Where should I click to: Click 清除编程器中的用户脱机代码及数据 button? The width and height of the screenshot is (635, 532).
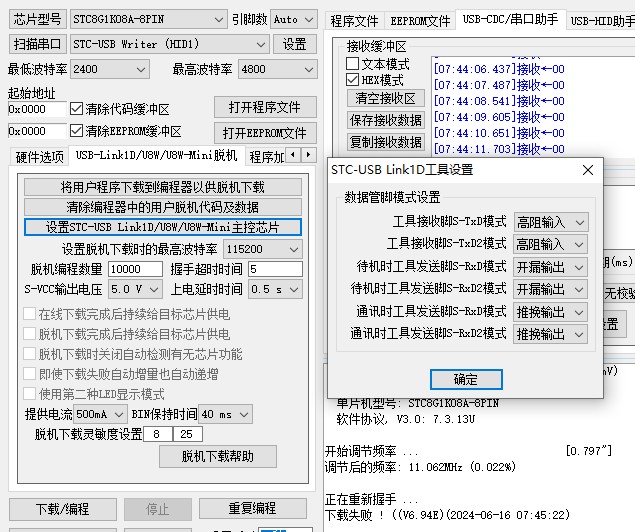(163, 207)
